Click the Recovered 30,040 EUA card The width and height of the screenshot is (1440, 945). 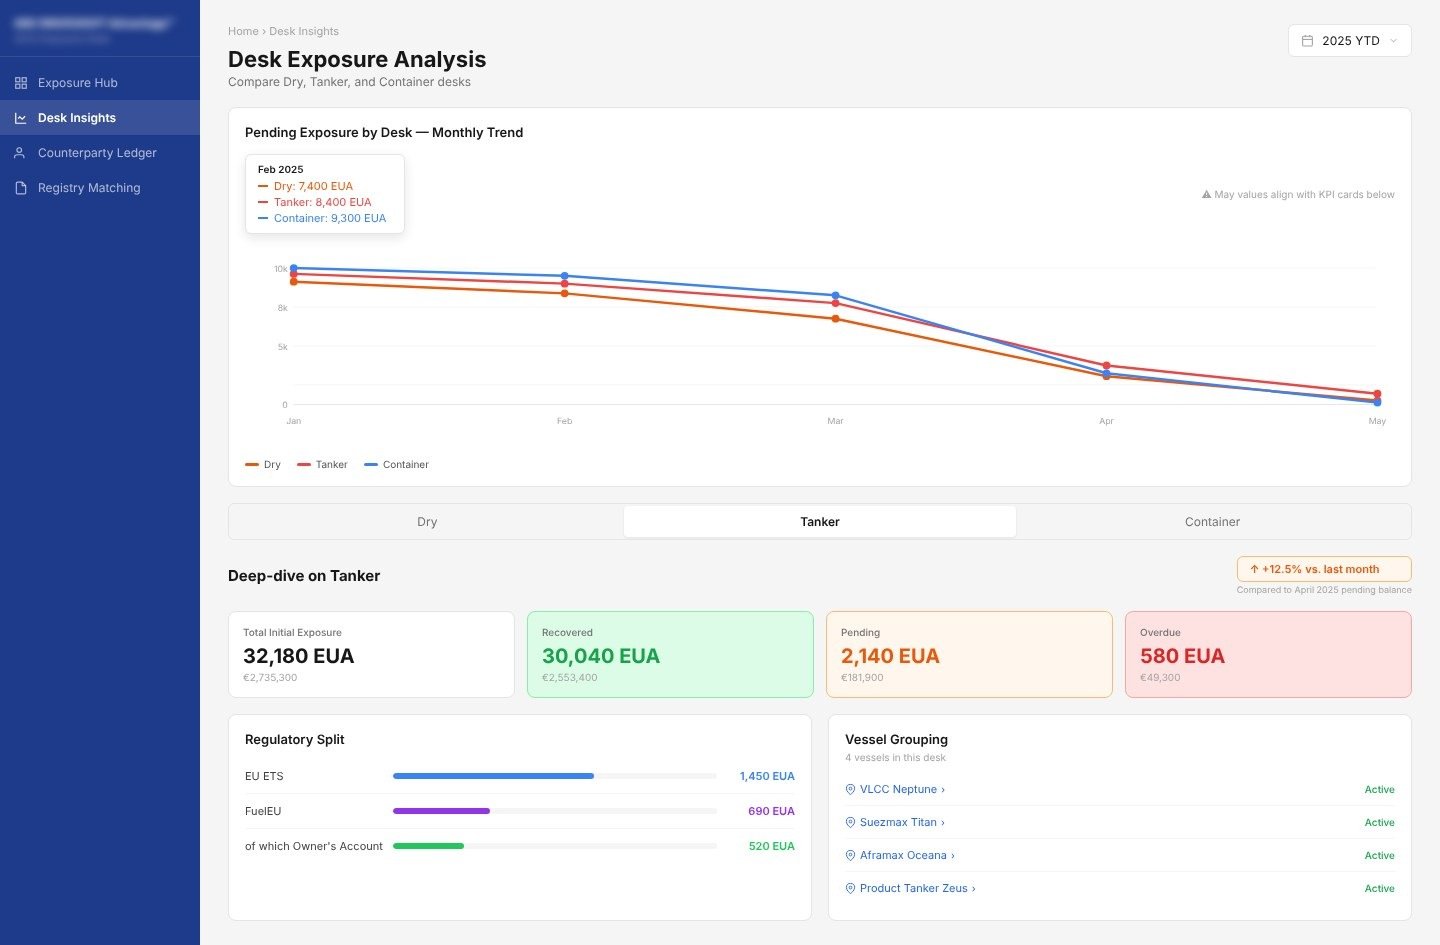(x=670, y=654)
